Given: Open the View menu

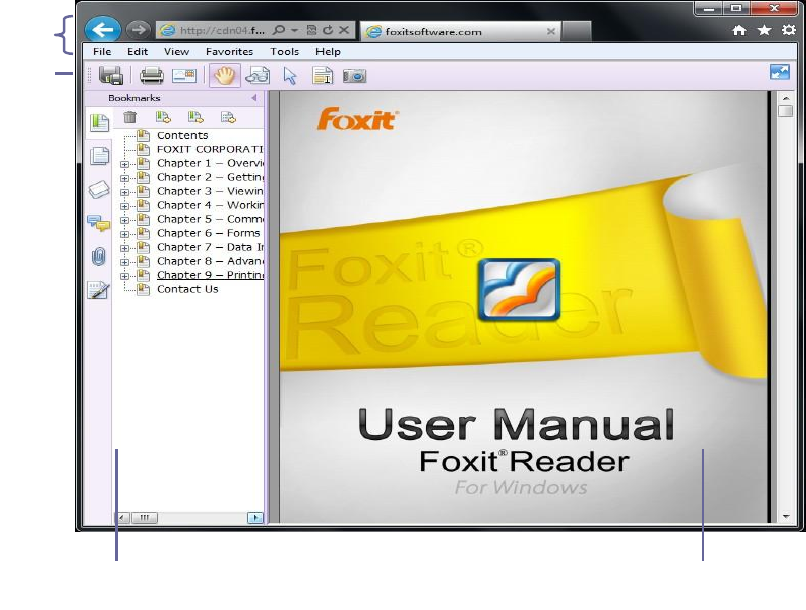Looking at the screenshot, I should click(x=176, y=51).
